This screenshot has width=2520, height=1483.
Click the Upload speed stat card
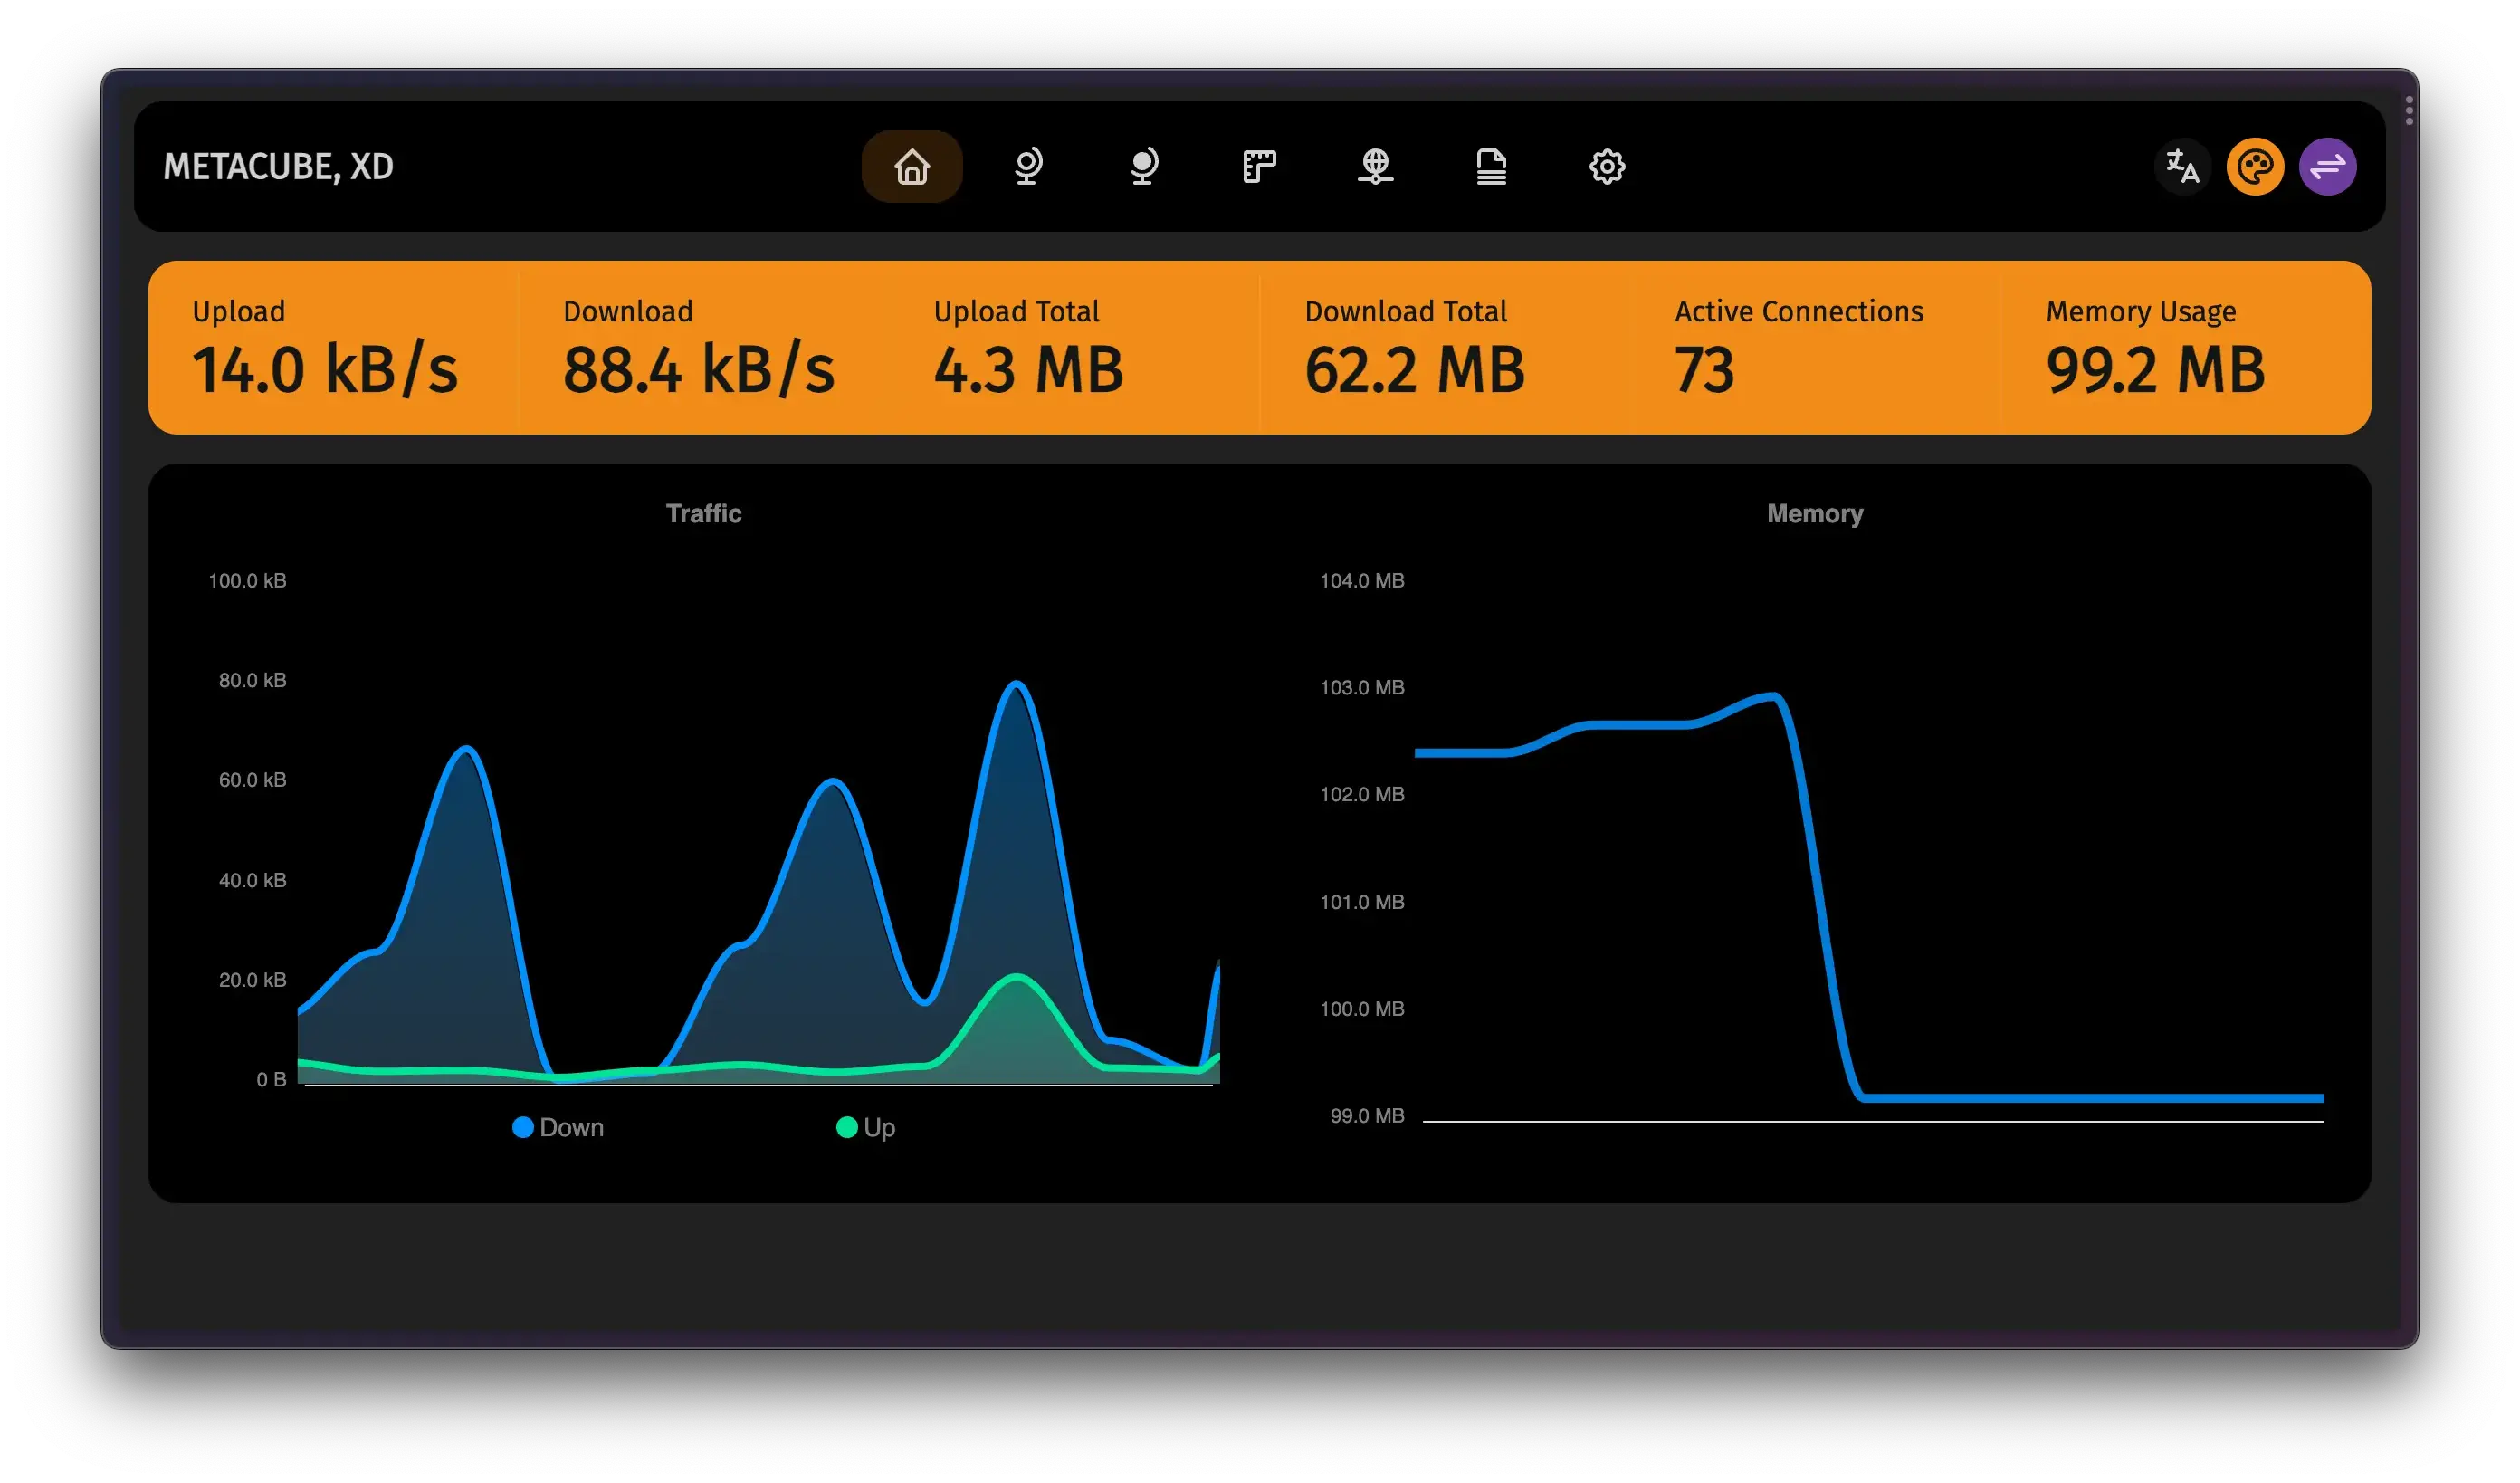click(x=325, y=347)
